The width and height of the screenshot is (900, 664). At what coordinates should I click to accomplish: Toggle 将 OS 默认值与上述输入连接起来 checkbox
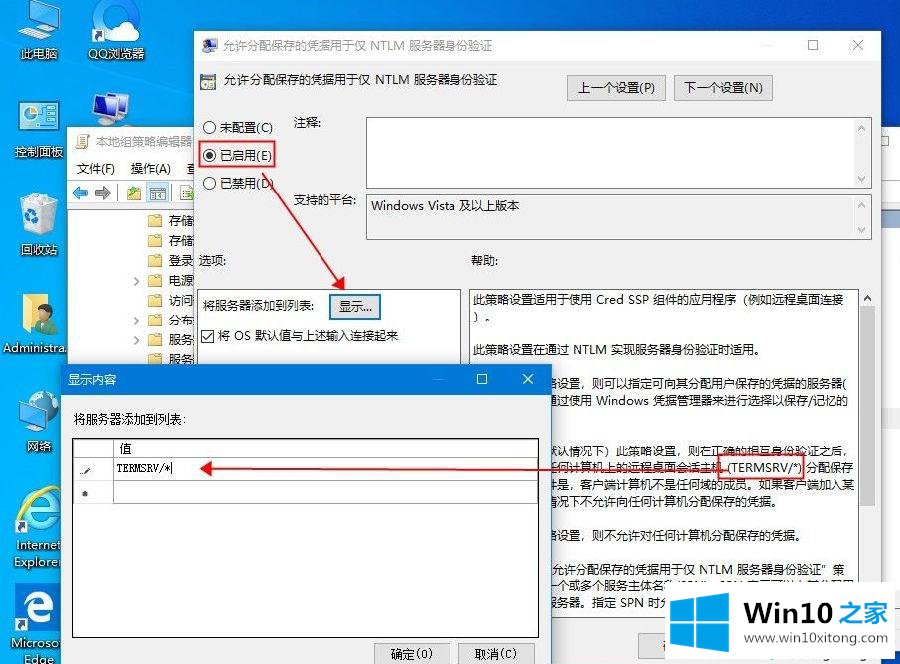pyautogui.click(x=208, y=336)
